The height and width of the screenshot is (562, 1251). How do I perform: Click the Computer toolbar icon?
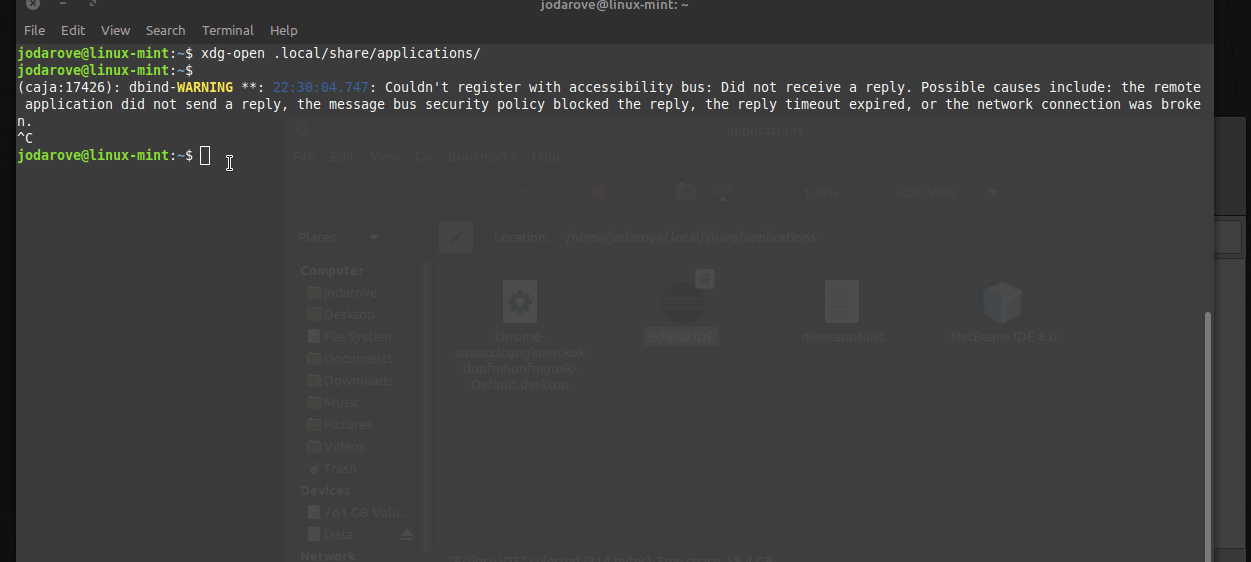[722, 192]
